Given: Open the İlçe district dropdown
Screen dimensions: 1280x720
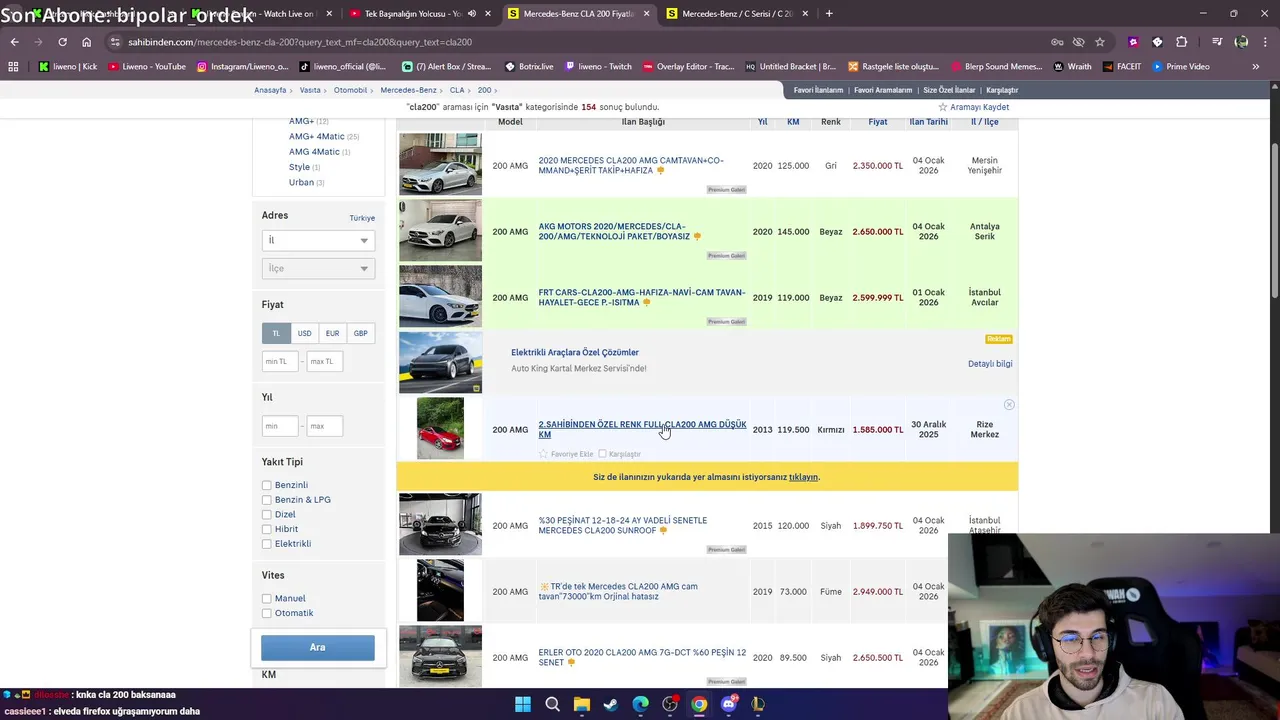Looking at the screenshot, I should [x=318, y=268].
